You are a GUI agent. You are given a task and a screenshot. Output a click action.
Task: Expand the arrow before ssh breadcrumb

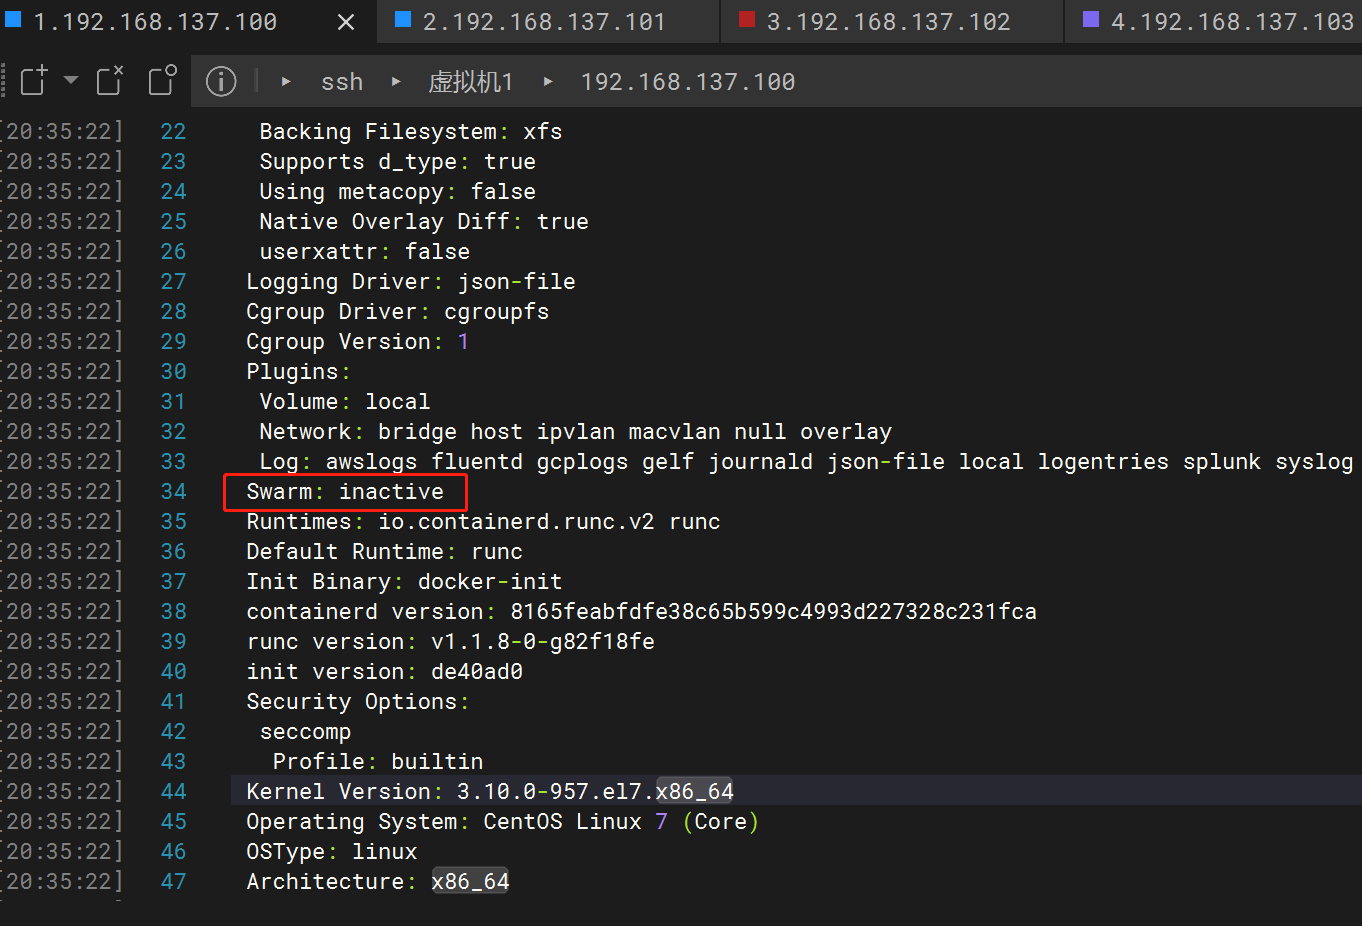click(286, 82)
